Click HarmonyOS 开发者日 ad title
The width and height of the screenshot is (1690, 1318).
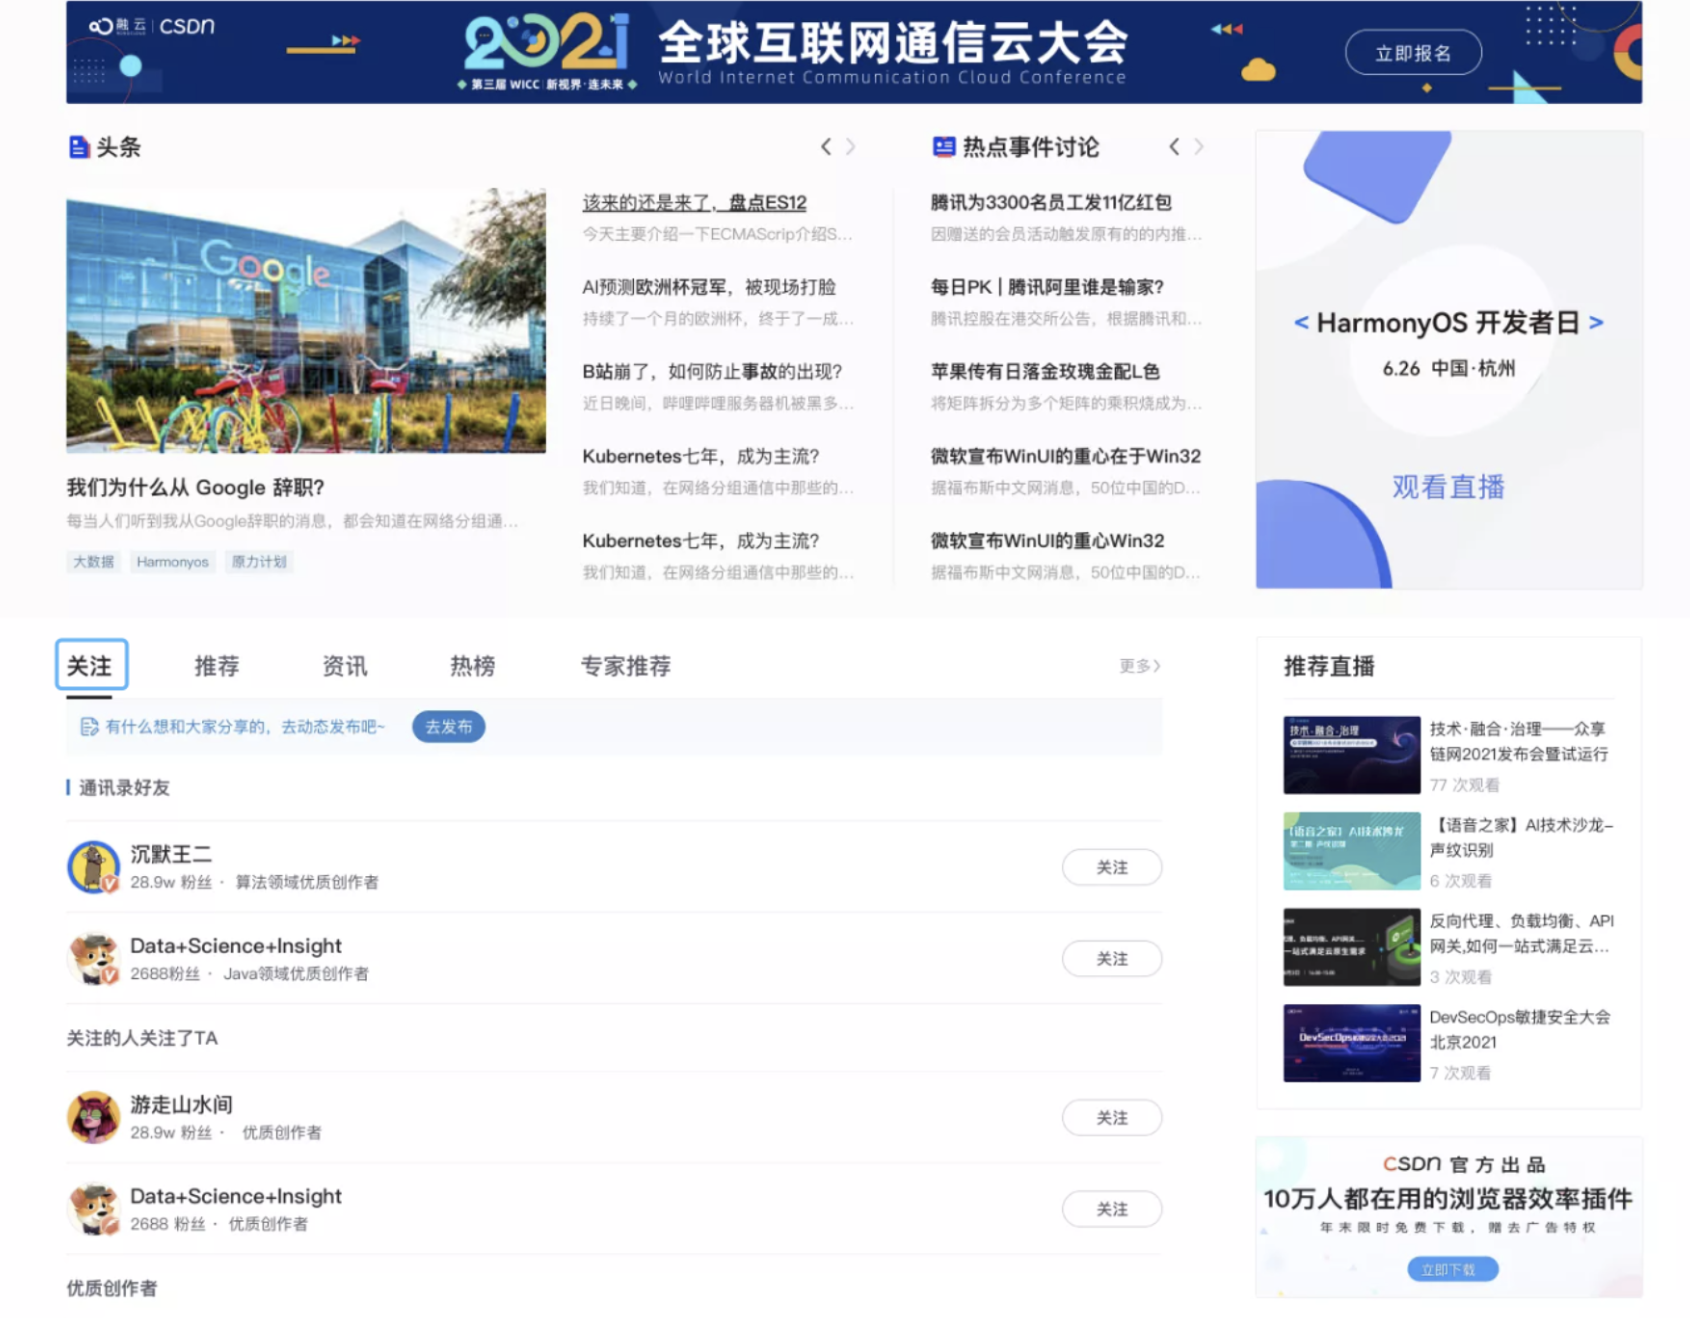[x=1448, y=323]
